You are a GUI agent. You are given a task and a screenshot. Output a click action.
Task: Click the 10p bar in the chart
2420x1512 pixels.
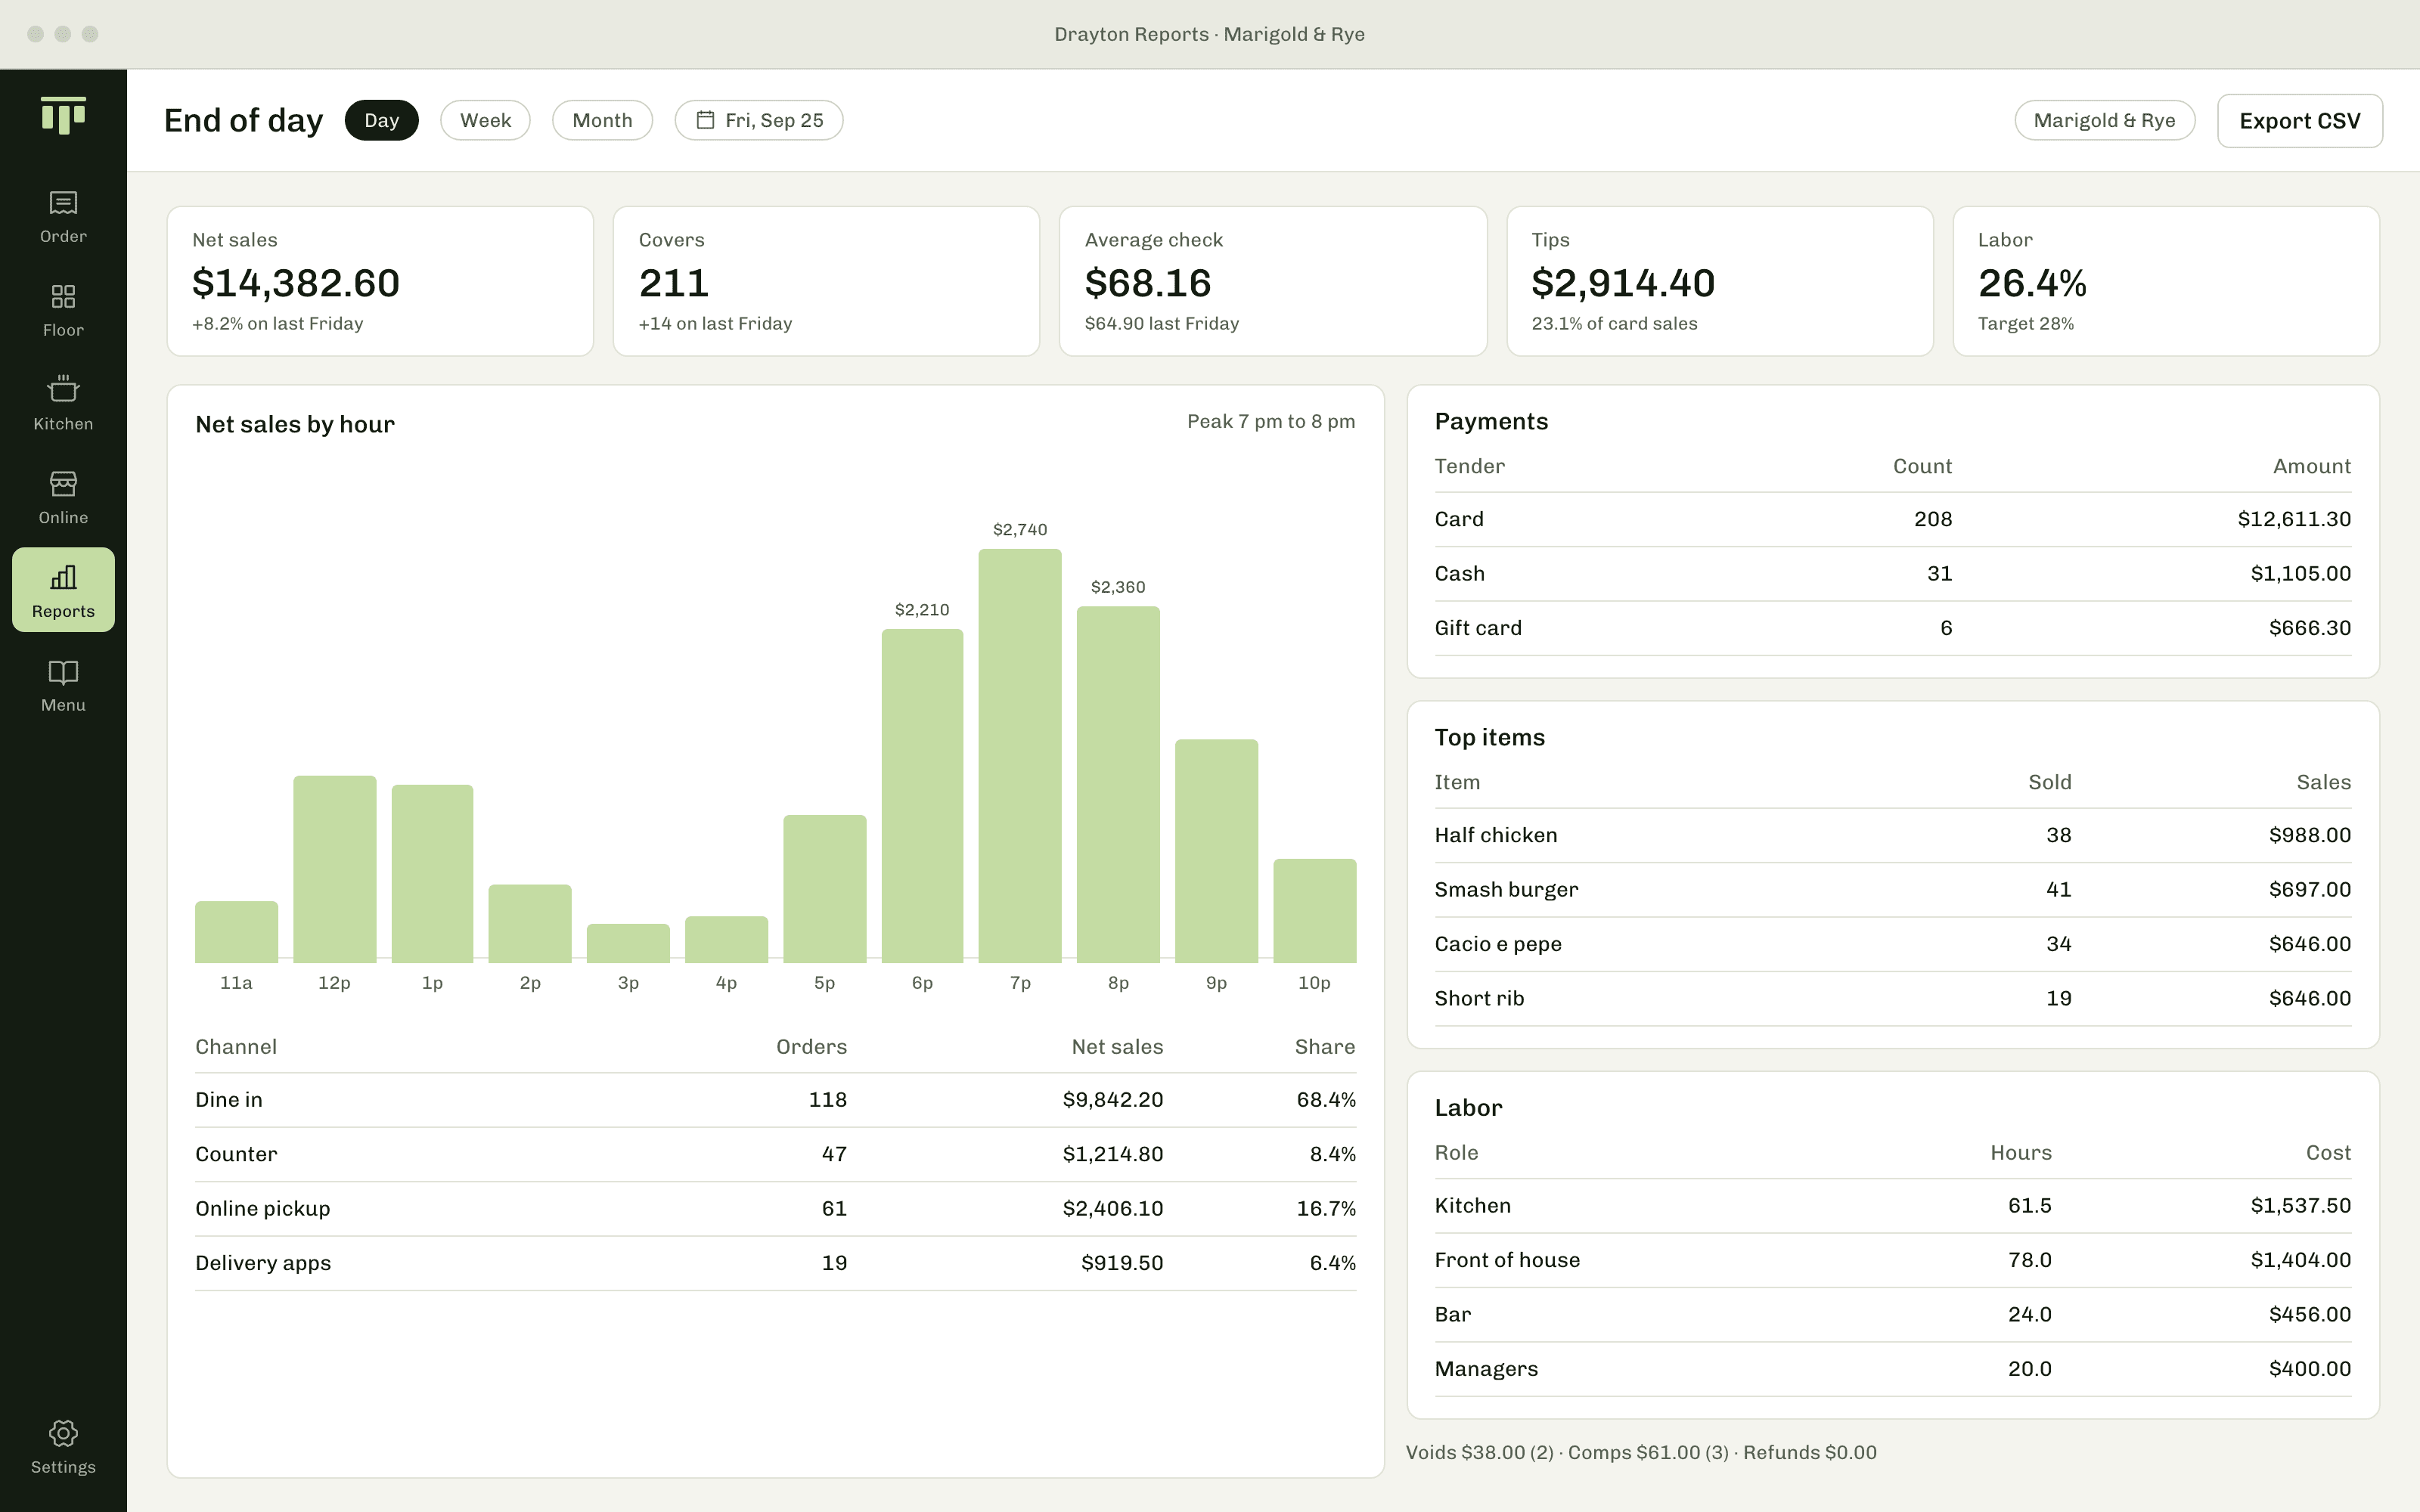click(1315, 911)
